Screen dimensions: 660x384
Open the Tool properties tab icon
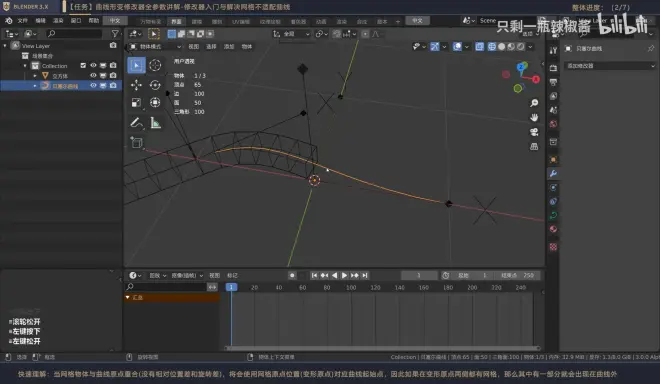[553, 51]
